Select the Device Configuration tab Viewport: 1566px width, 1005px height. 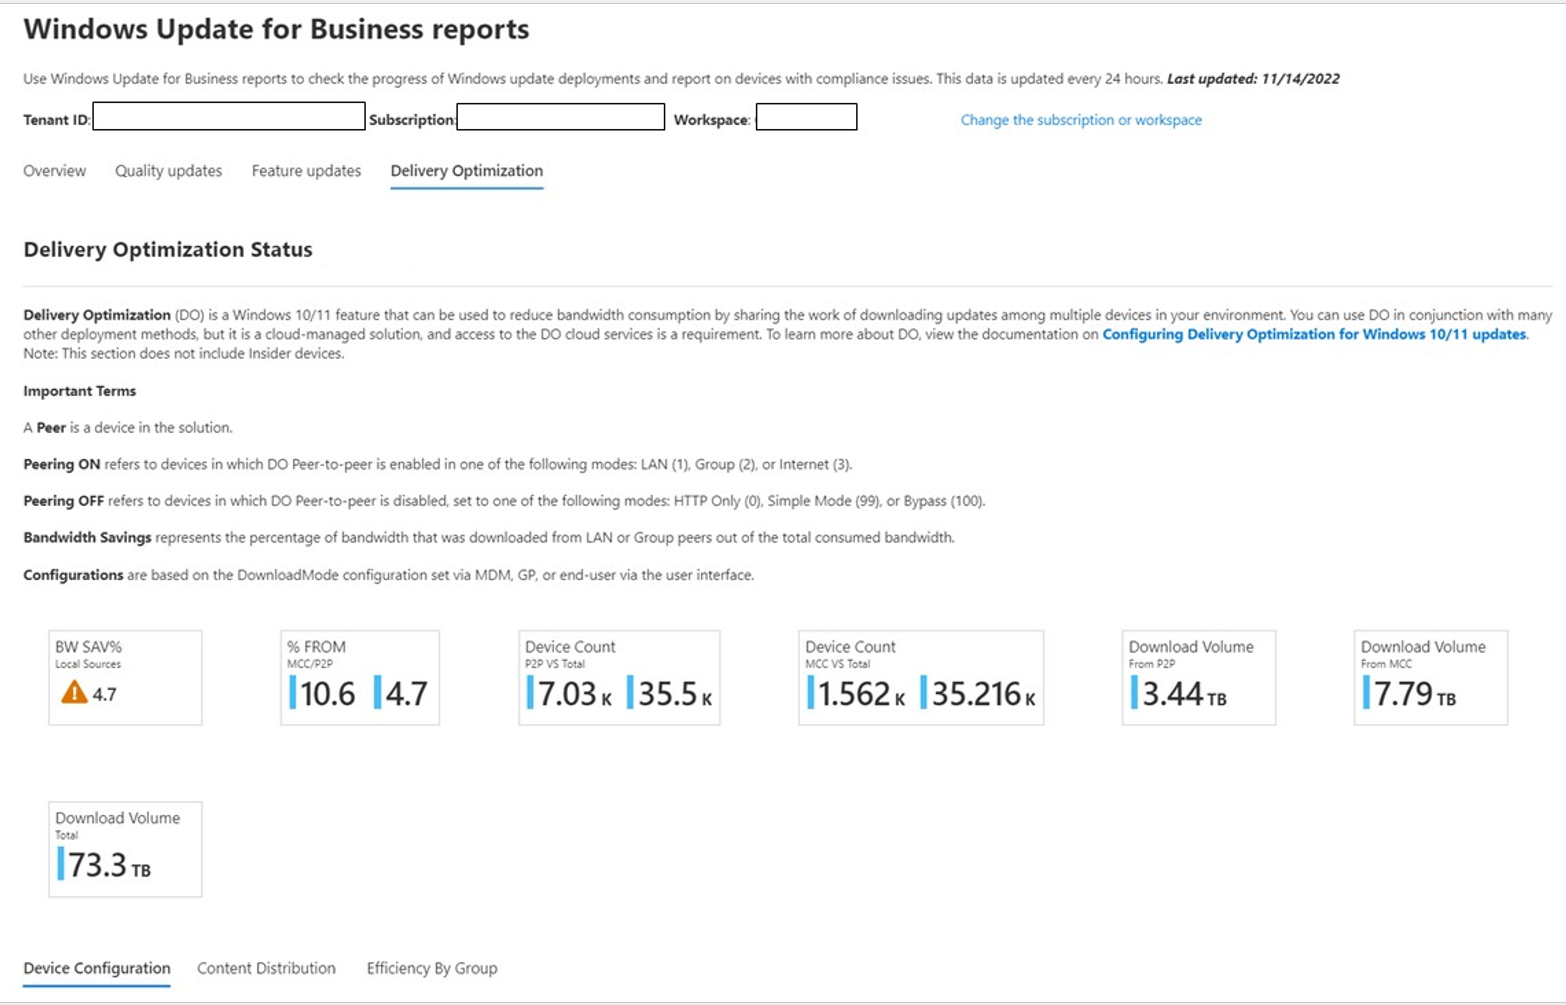(x=97, y=968)
